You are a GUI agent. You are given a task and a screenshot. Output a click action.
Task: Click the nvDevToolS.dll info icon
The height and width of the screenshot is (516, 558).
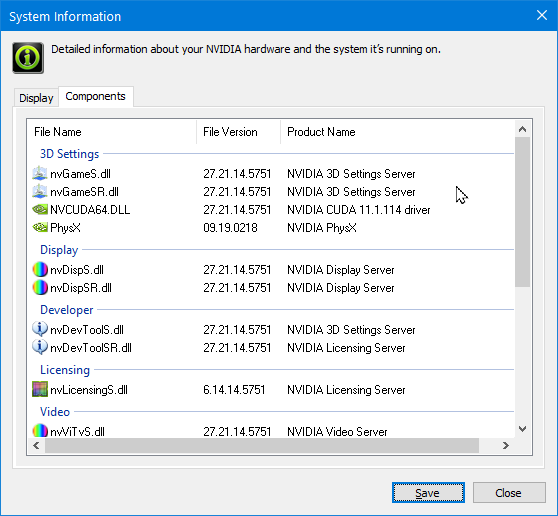pos(40,329)
